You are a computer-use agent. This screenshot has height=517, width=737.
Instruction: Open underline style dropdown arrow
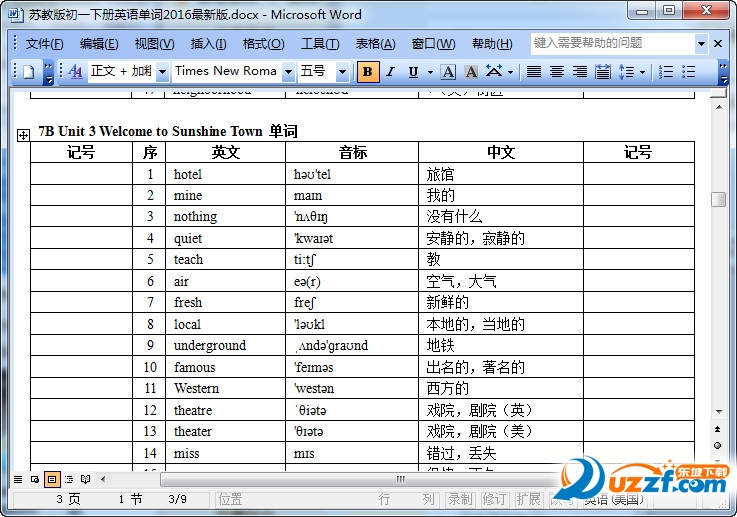pyautogui.click(x=430, y=72)
